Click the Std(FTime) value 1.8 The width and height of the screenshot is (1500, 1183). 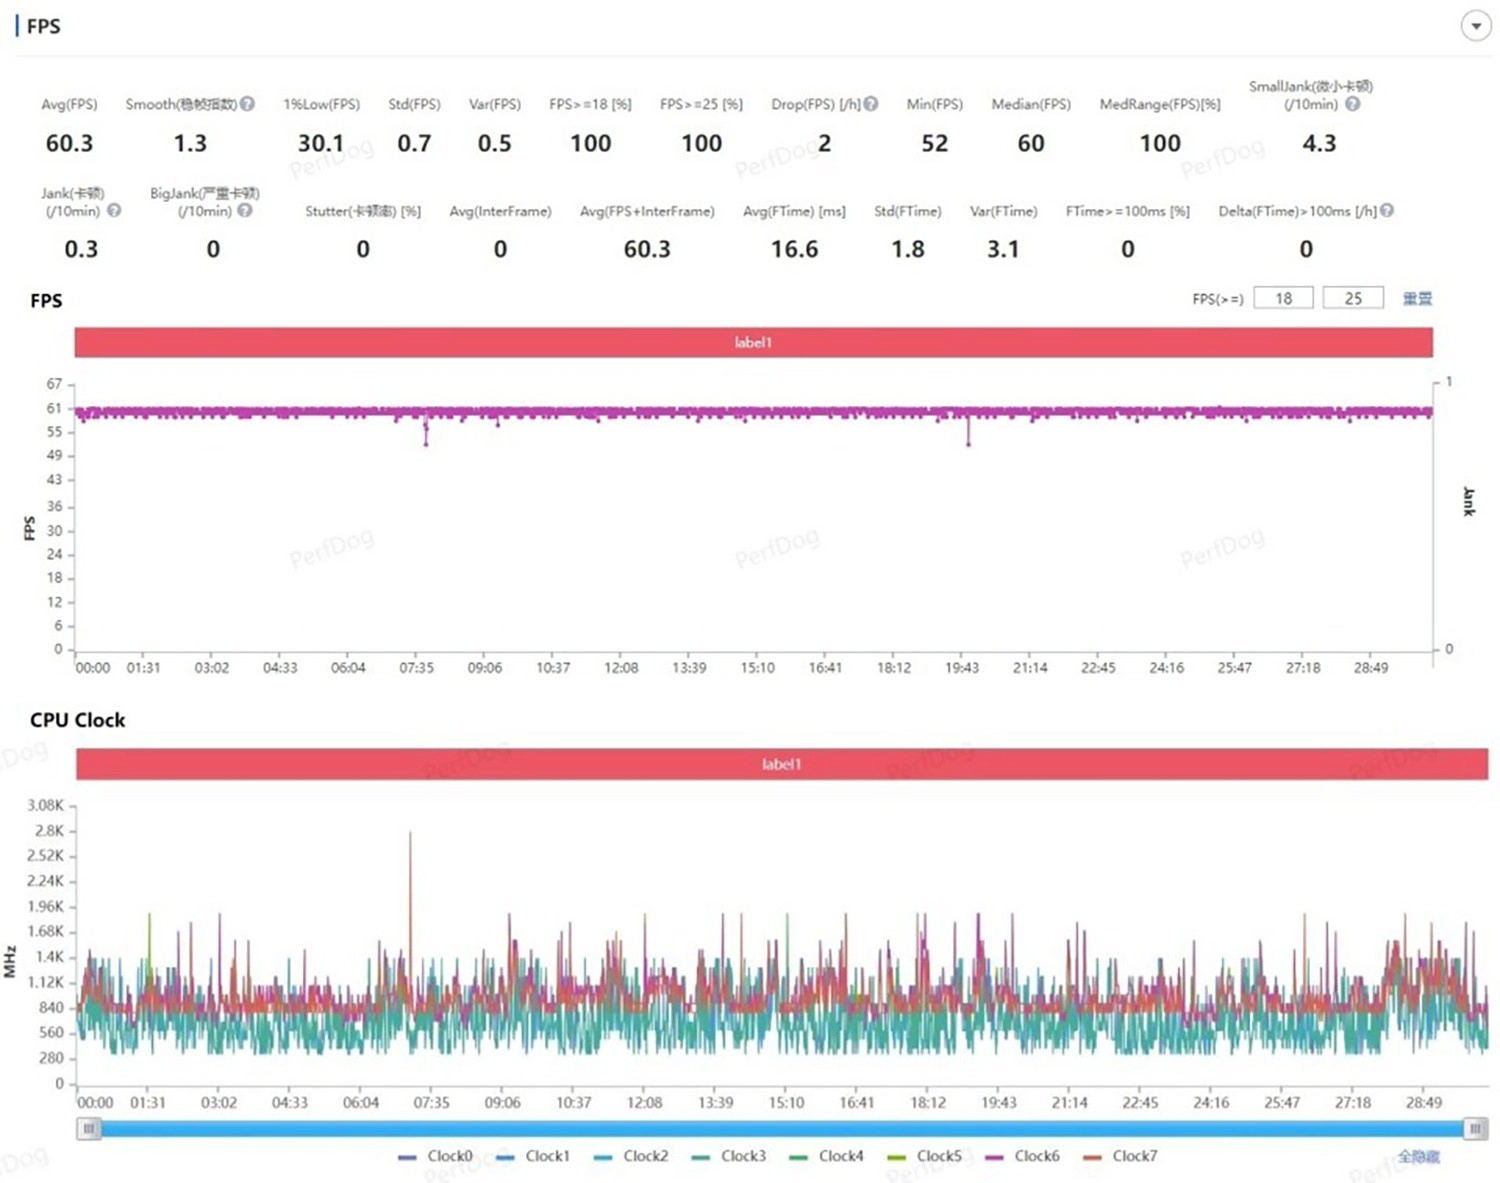[908, 249]
